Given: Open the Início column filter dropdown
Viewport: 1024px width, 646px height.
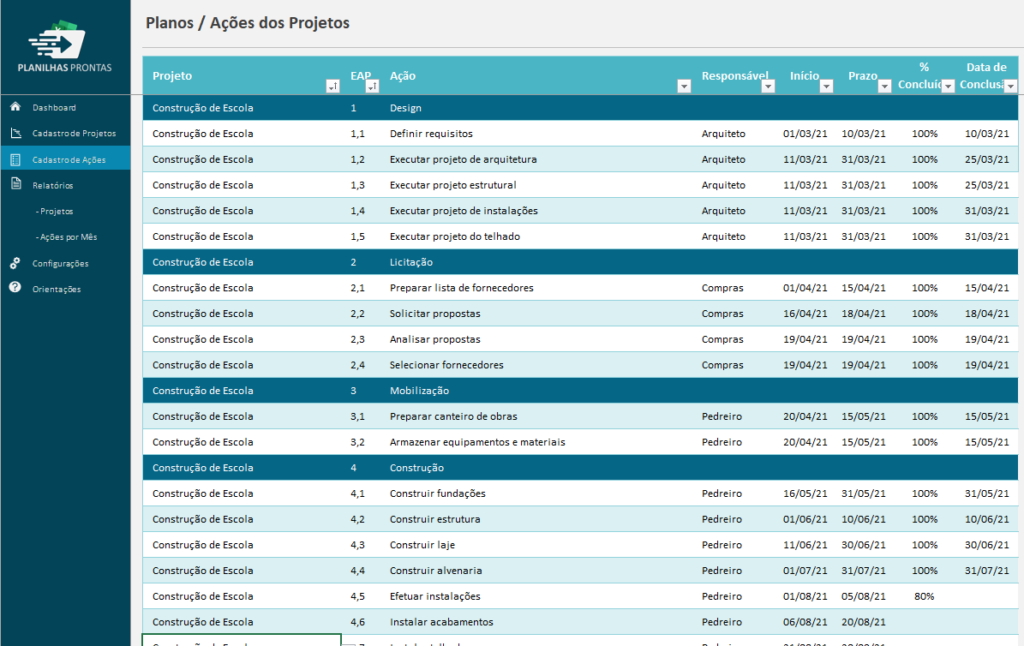Looking at the screenshot, I should pos(828,87).
